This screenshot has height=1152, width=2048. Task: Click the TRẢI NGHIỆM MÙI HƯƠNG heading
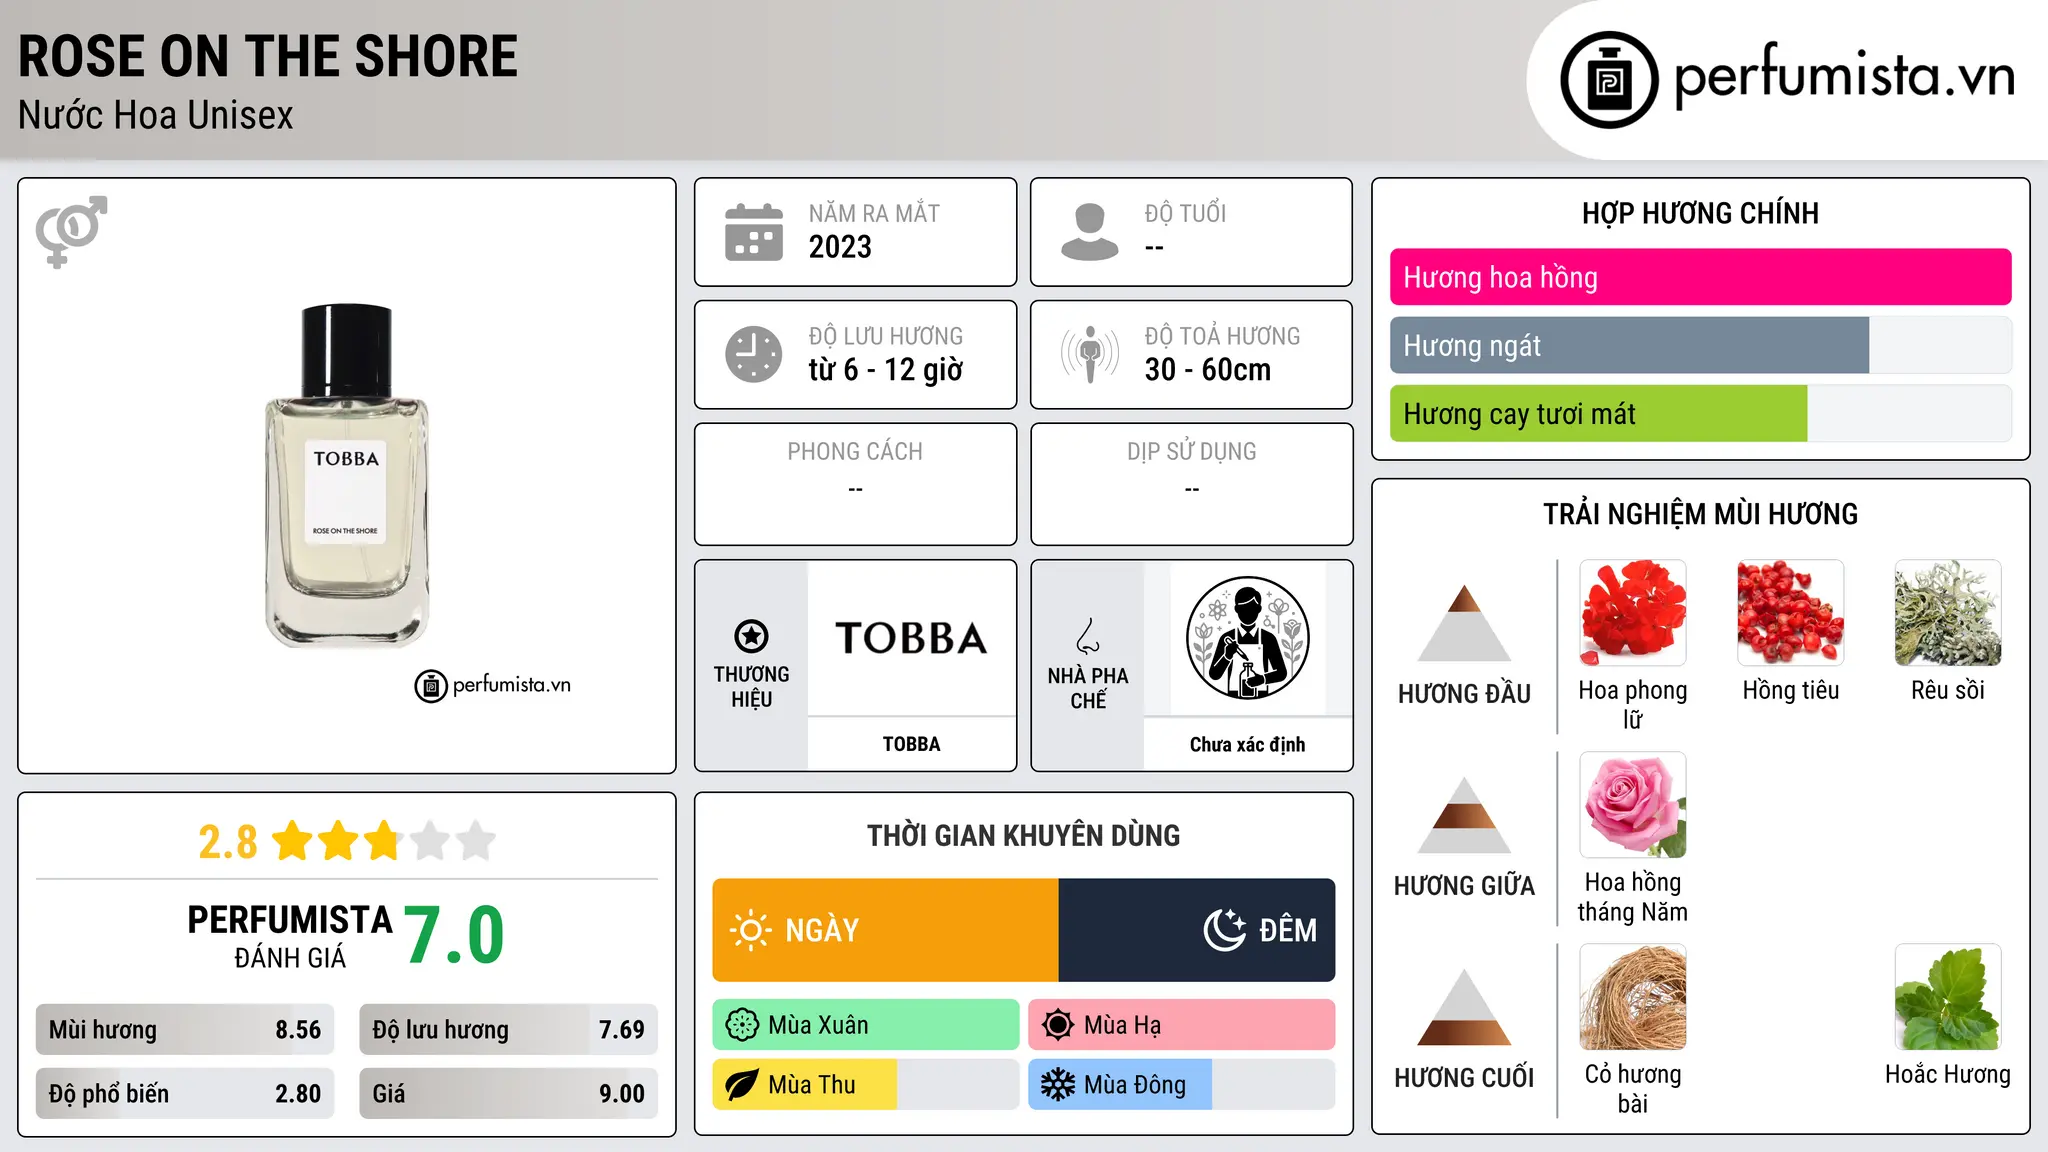tap(1700, 515)
